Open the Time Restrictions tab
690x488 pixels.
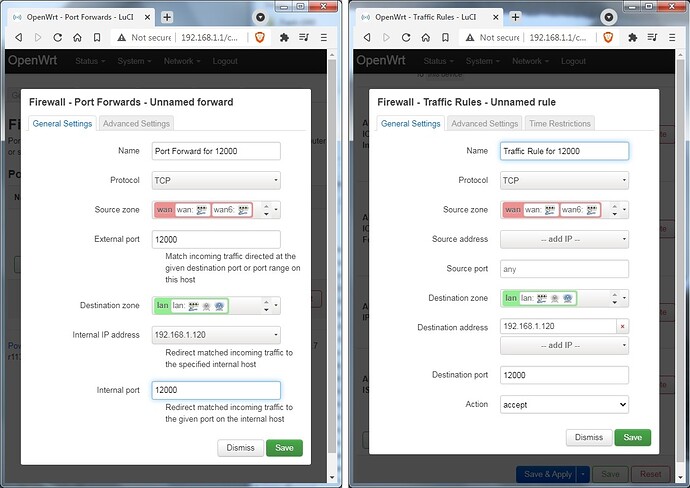point(560,124)
